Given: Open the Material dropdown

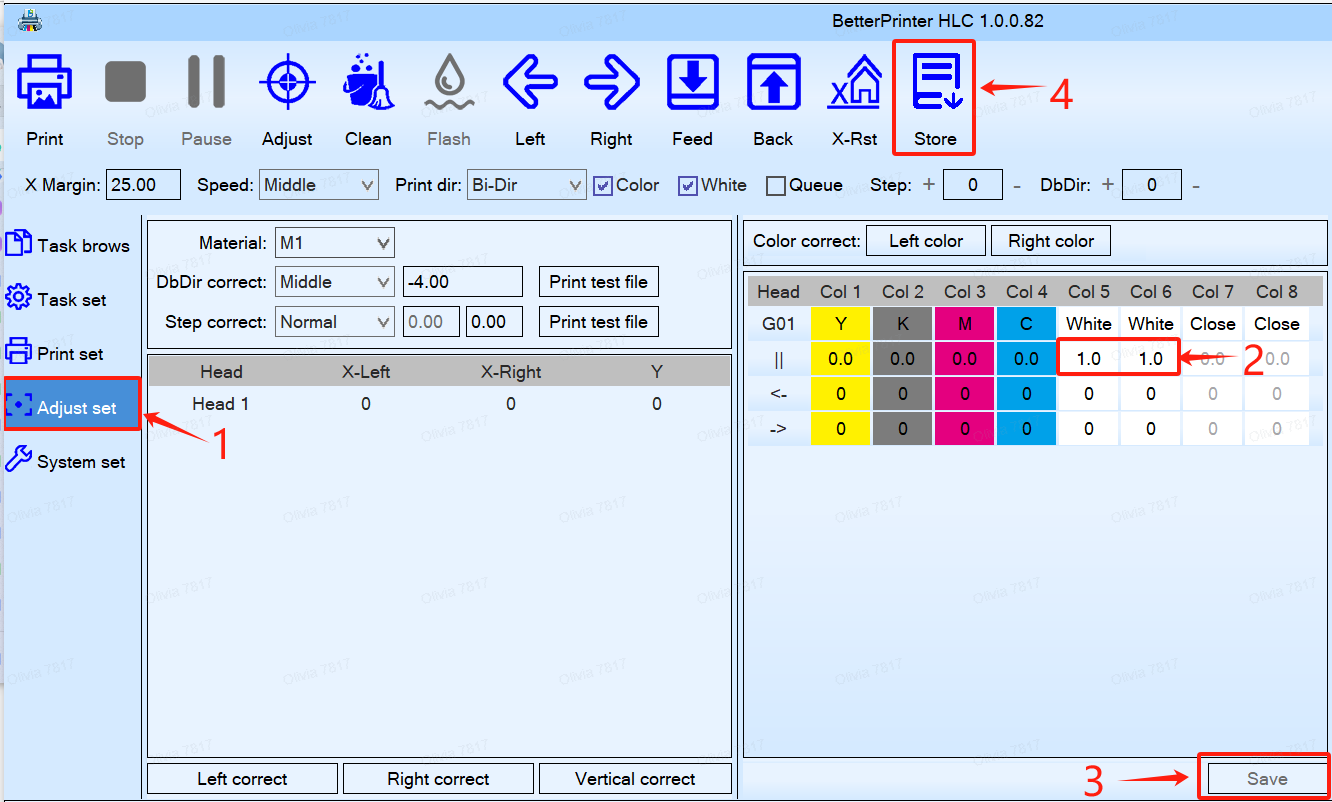Looking at the screenshot, I should [x=334, y=243].
